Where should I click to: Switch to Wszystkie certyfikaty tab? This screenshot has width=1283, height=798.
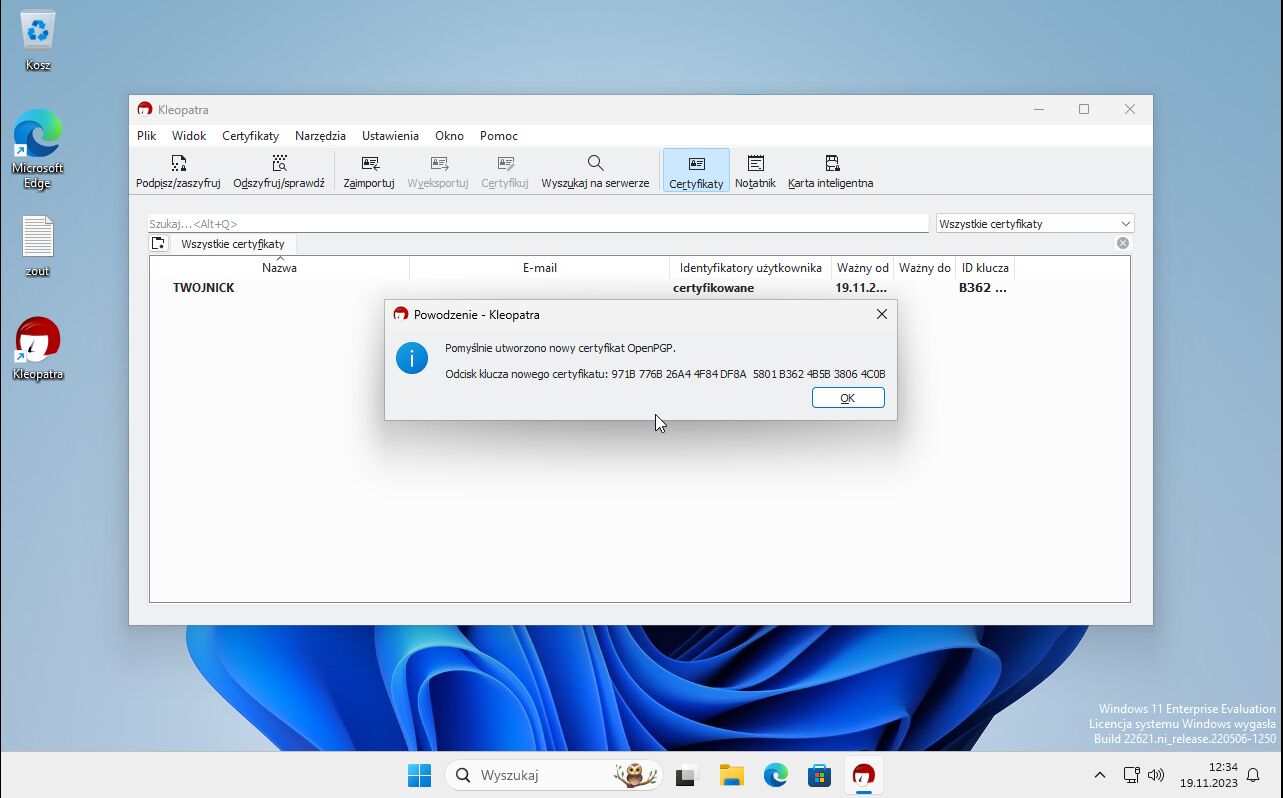[x=233, y=244]
